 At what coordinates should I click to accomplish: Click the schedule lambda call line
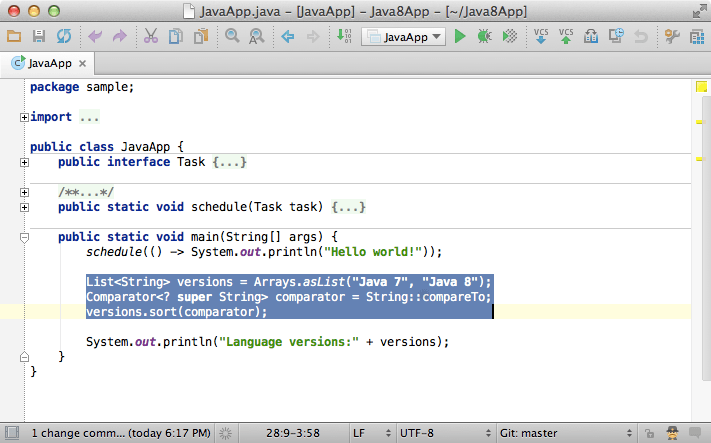point(264,252)
